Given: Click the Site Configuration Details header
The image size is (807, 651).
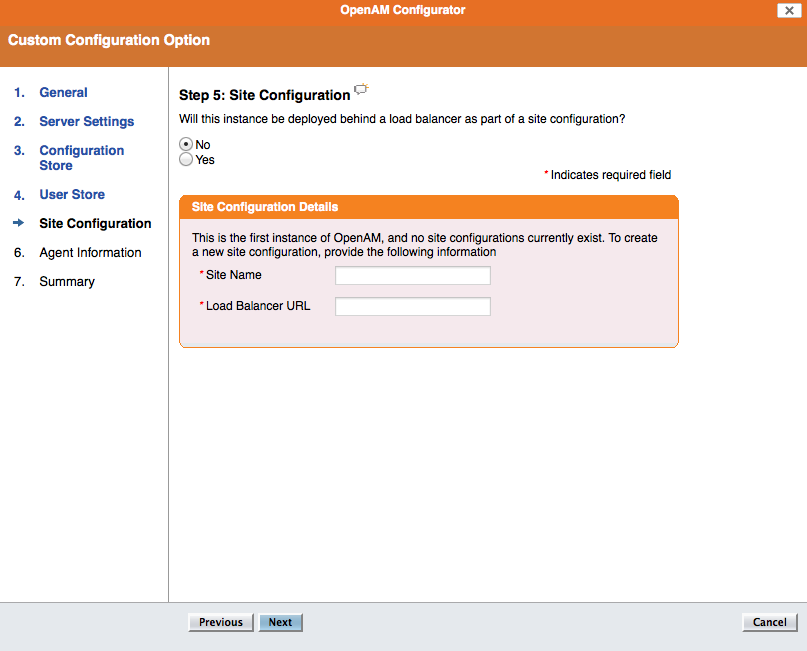Looking at the screenshot, I should point(429,207).
